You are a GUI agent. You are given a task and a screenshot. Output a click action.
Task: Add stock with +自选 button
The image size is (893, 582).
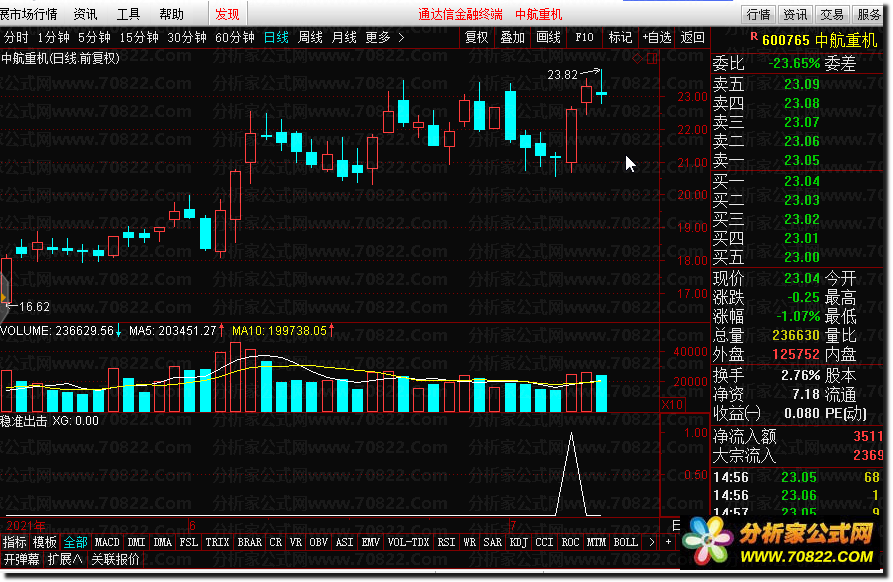click(657, 38)
